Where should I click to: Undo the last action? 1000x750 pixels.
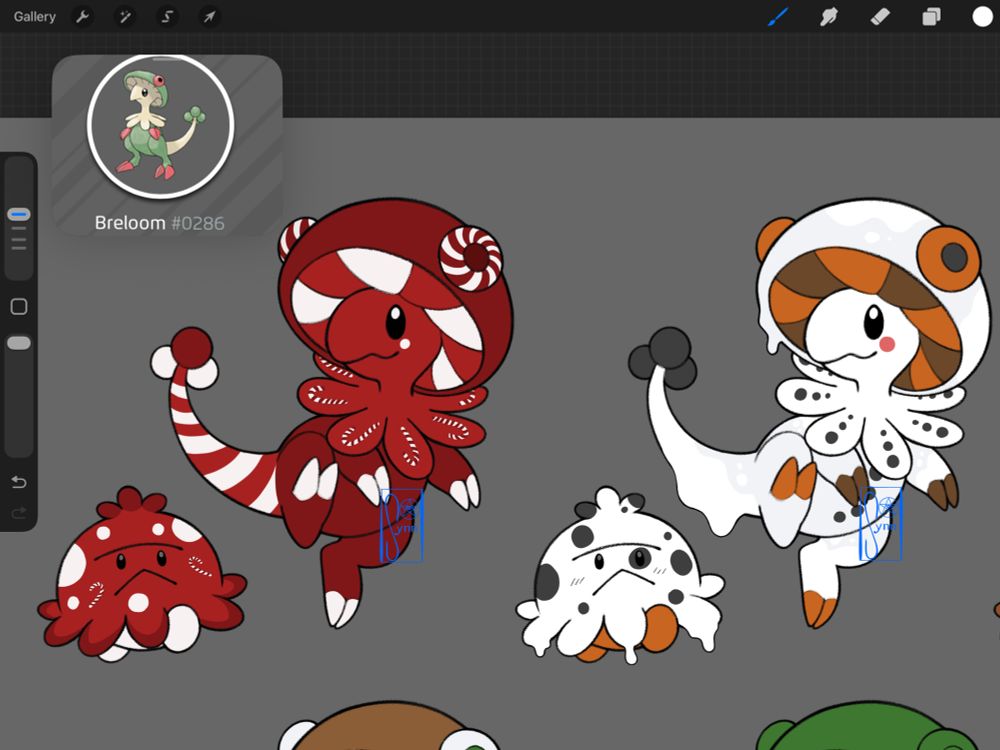(18, 482)
